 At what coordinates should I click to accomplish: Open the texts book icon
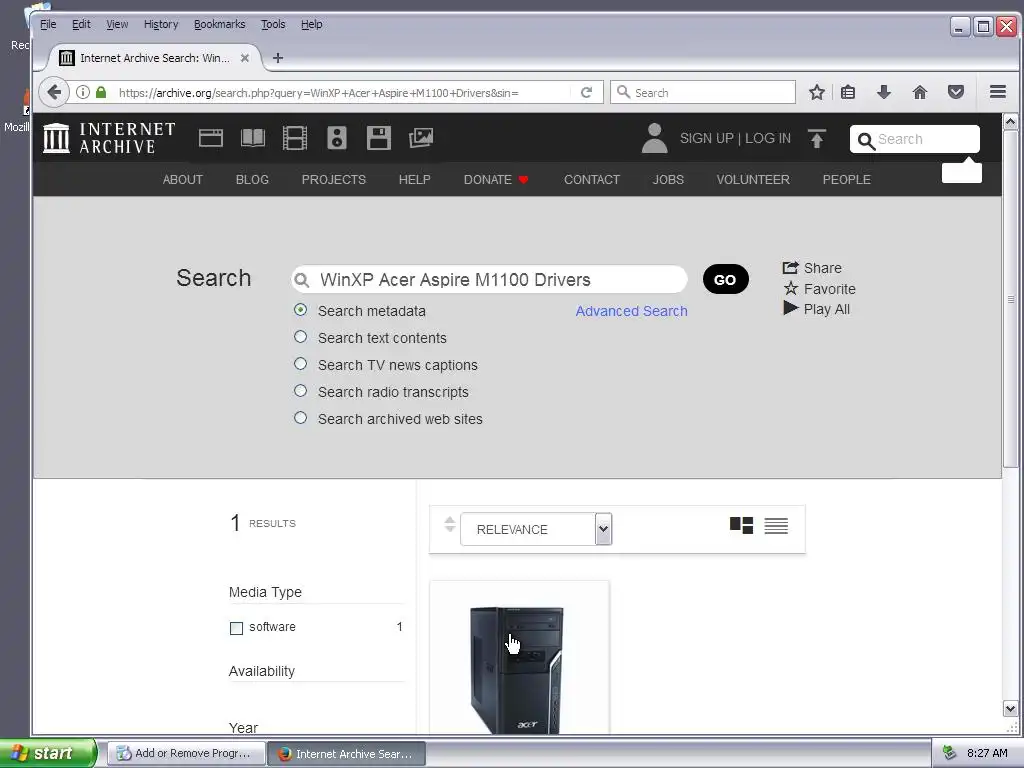coord(253,138)
